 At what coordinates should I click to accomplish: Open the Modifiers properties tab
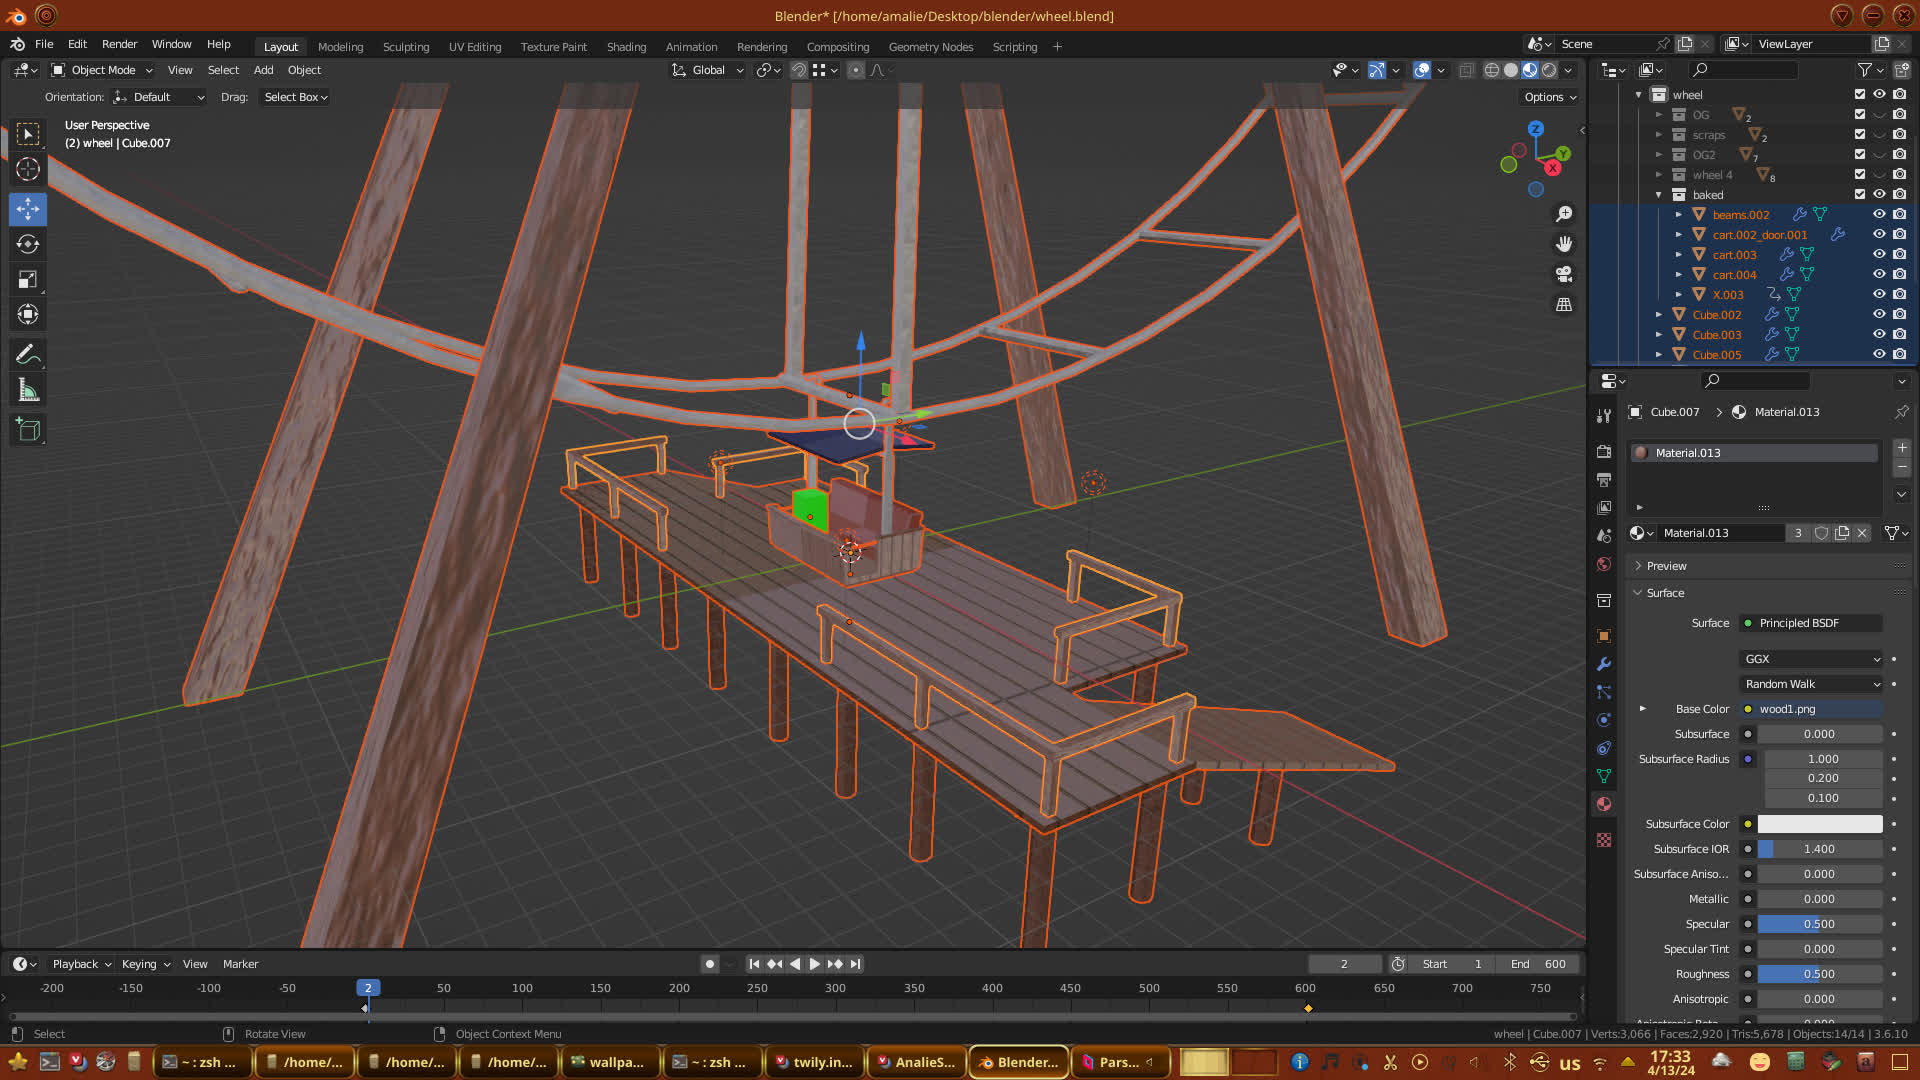pos(1604,664)
